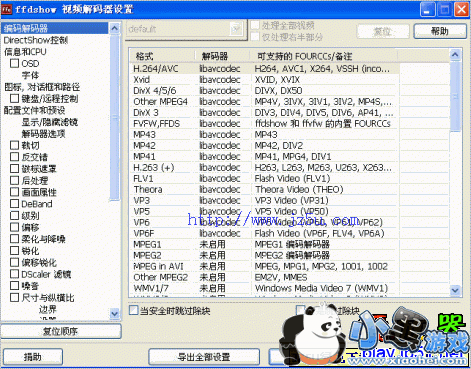Check the DeBand filter box
The height and width of the screenshot is (369, 471).
[x=14, y=204]
